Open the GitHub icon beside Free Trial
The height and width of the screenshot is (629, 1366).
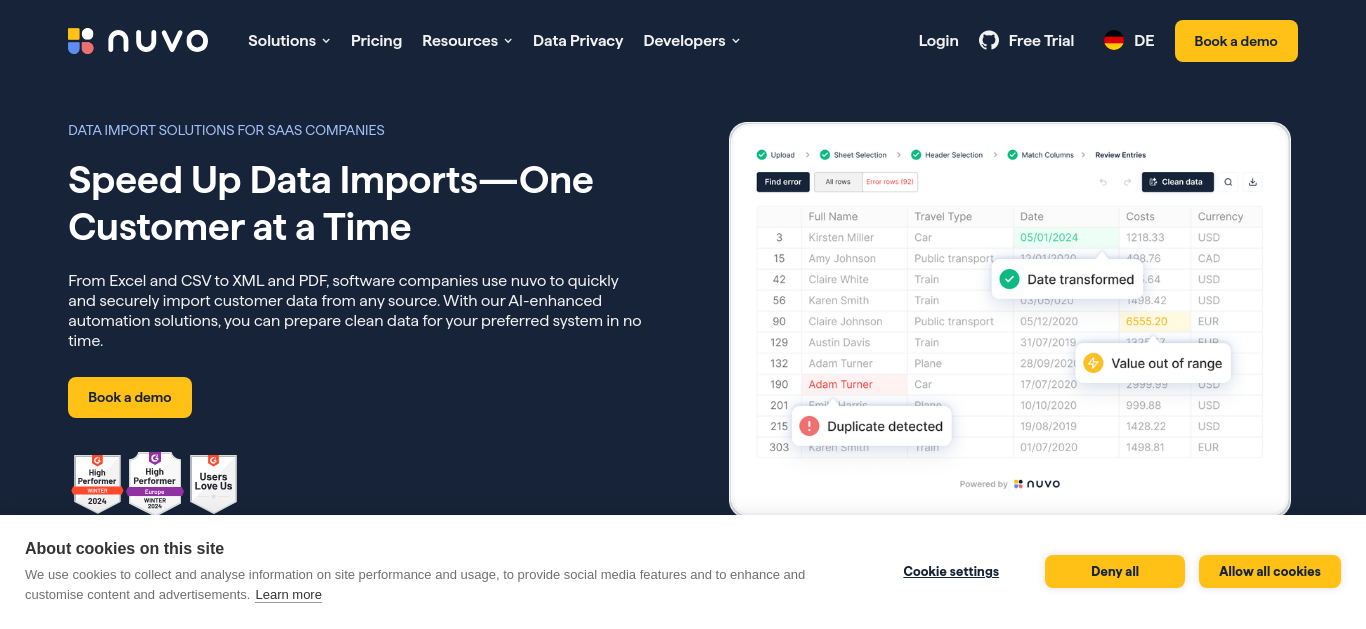(x=989, y=41)
